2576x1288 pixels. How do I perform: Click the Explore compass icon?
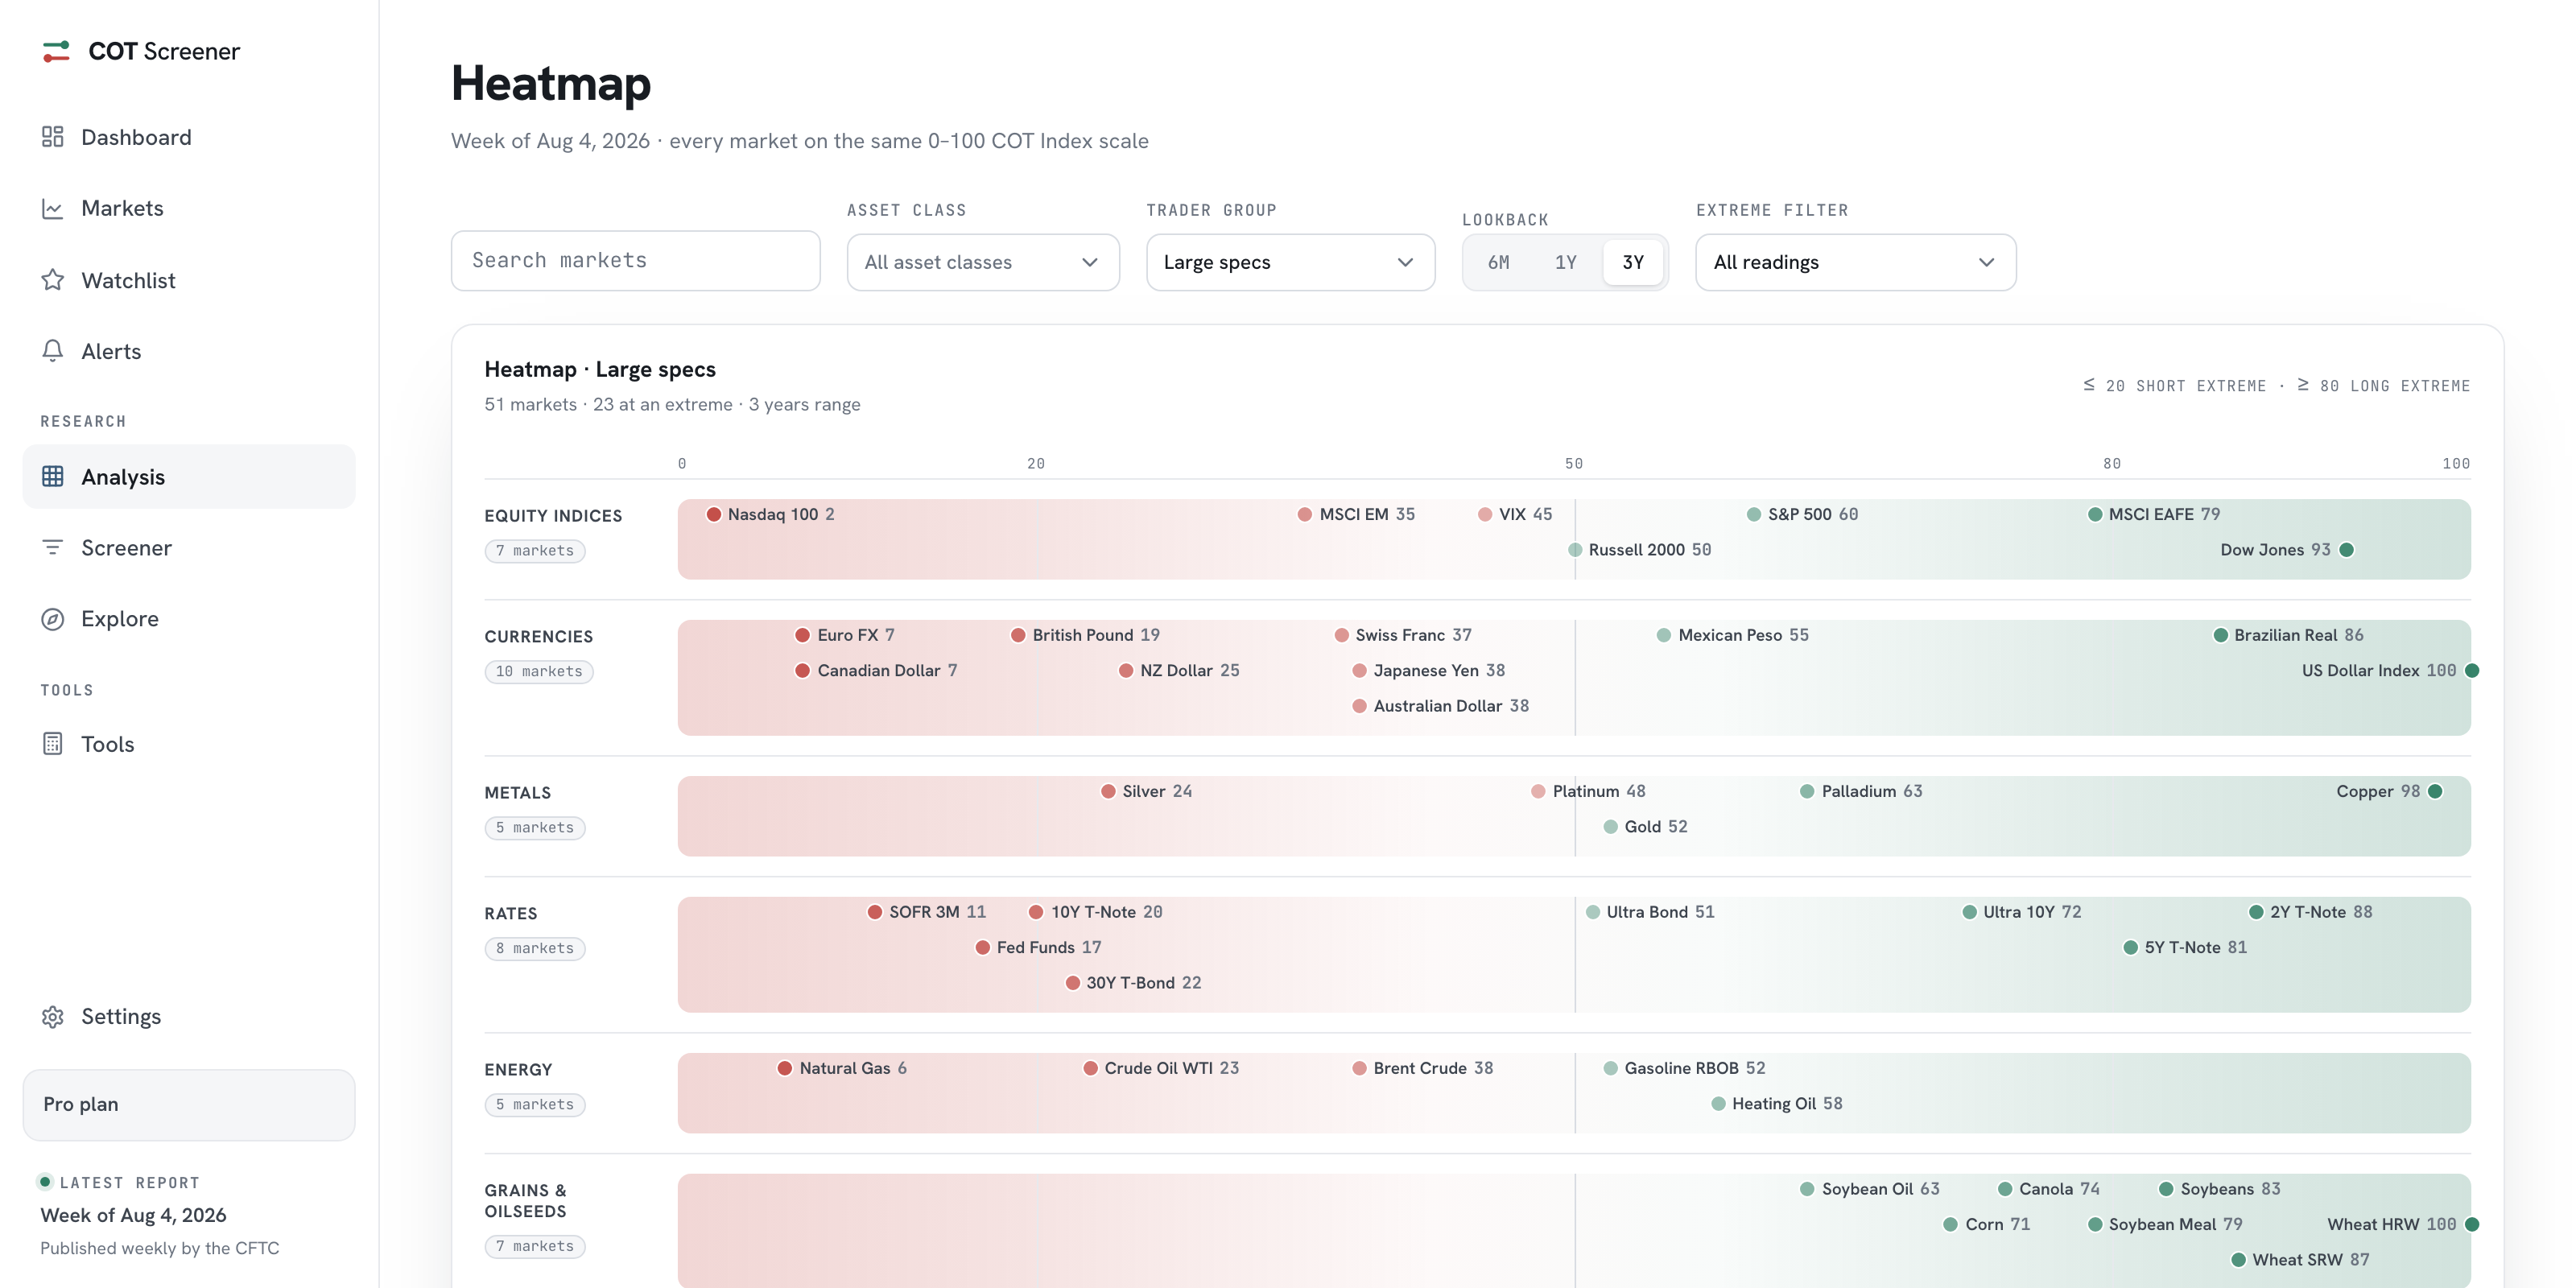click(52, 619)
